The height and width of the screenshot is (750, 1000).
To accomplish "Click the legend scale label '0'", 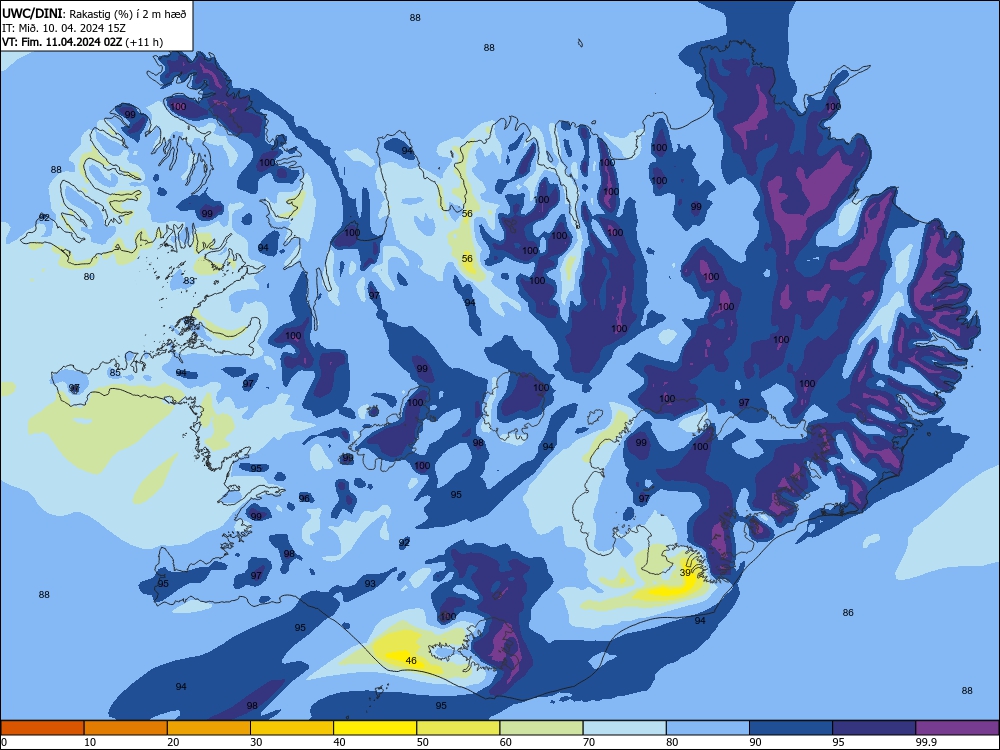I will point(4,742).
